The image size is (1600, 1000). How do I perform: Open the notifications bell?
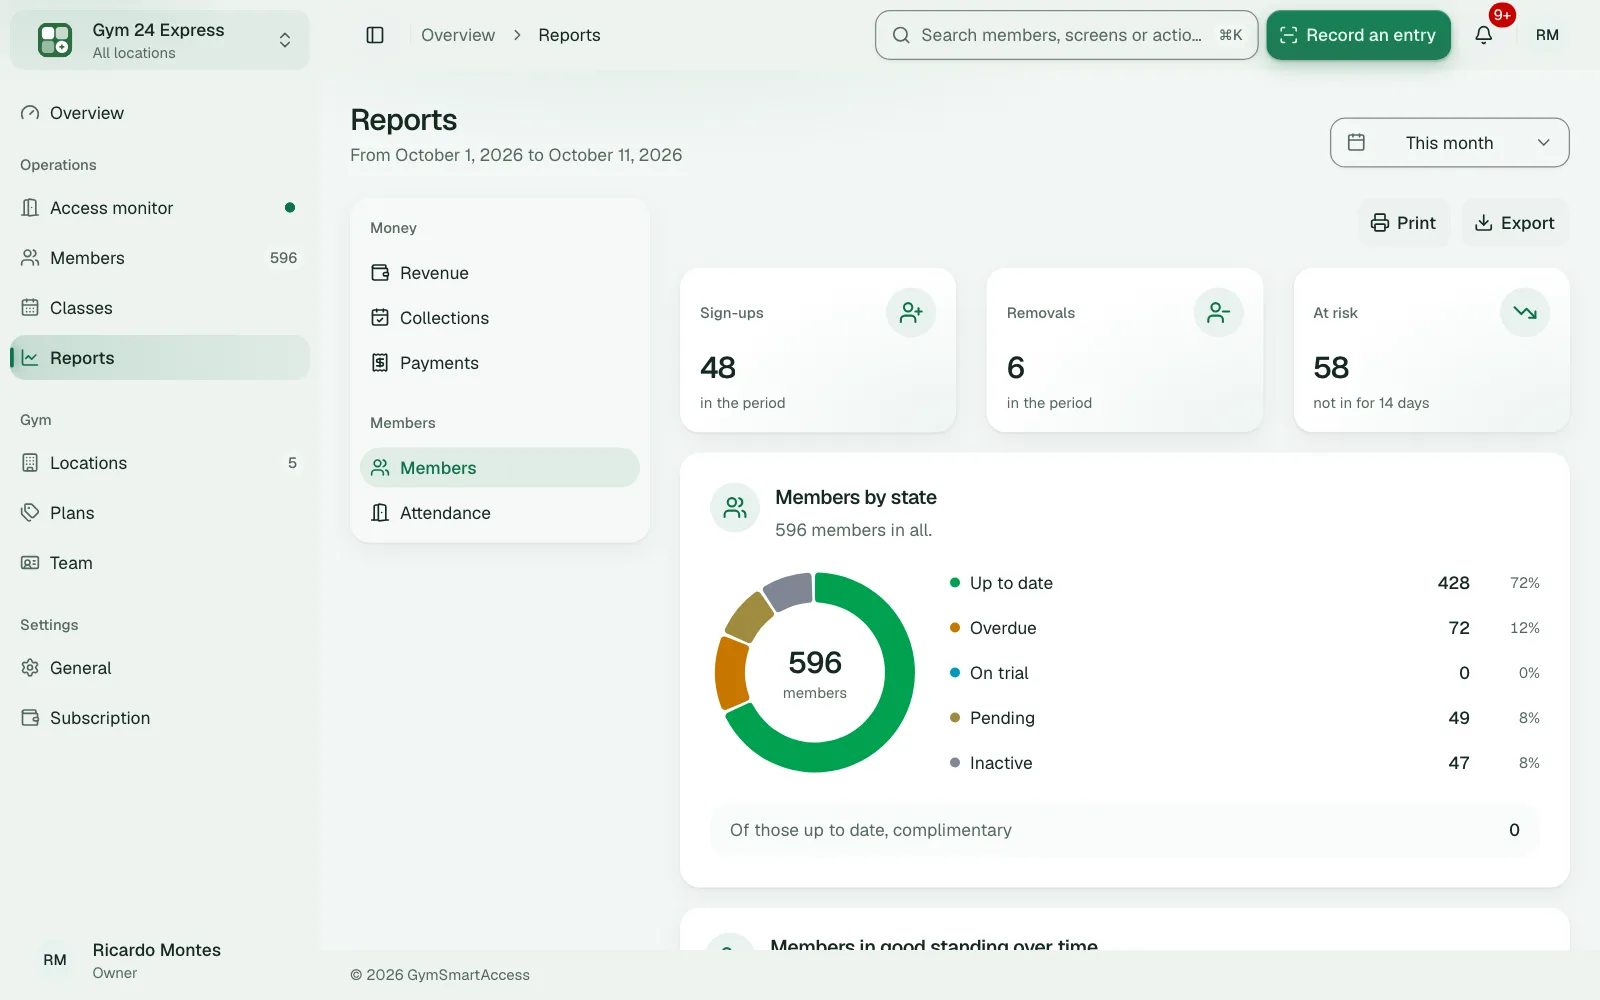point(1484,35)
